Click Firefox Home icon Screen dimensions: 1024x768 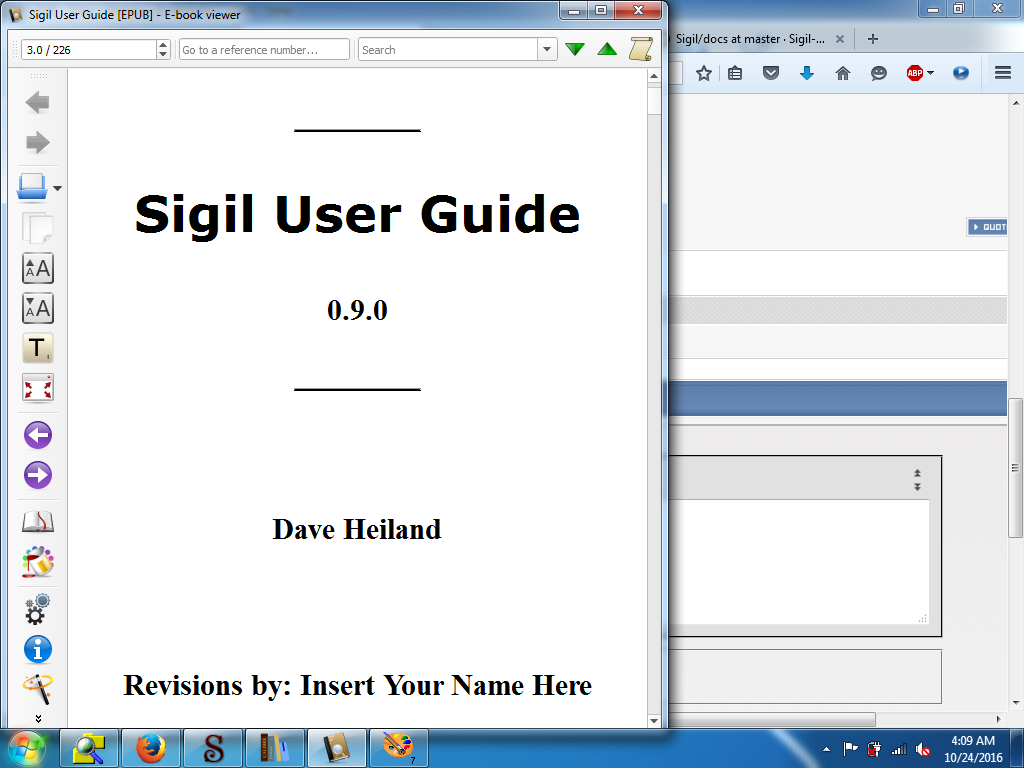point(843,73)
